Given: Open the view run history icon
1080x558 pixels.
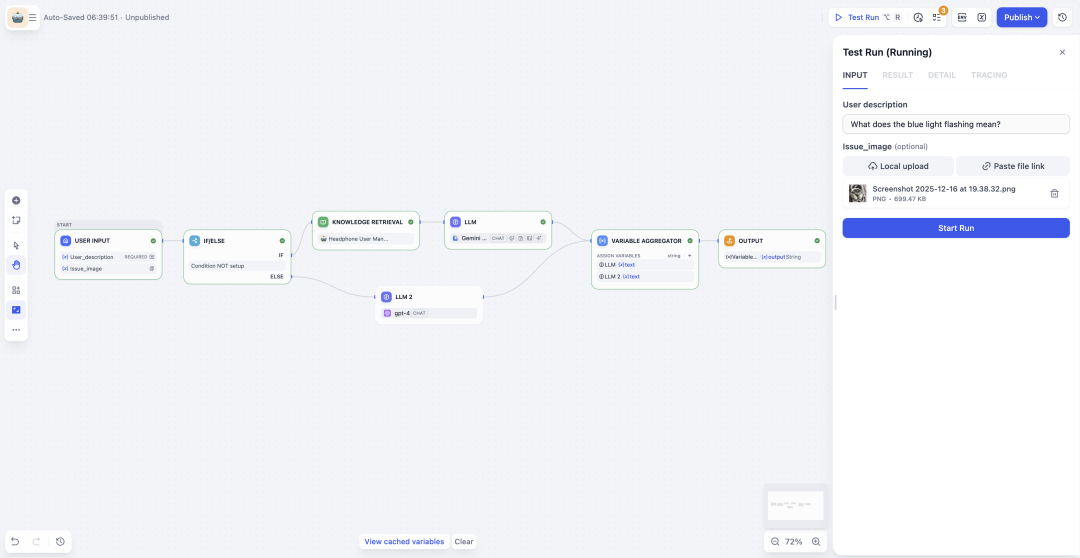Looking at the screenshot, I should click(x=918, y=17).
